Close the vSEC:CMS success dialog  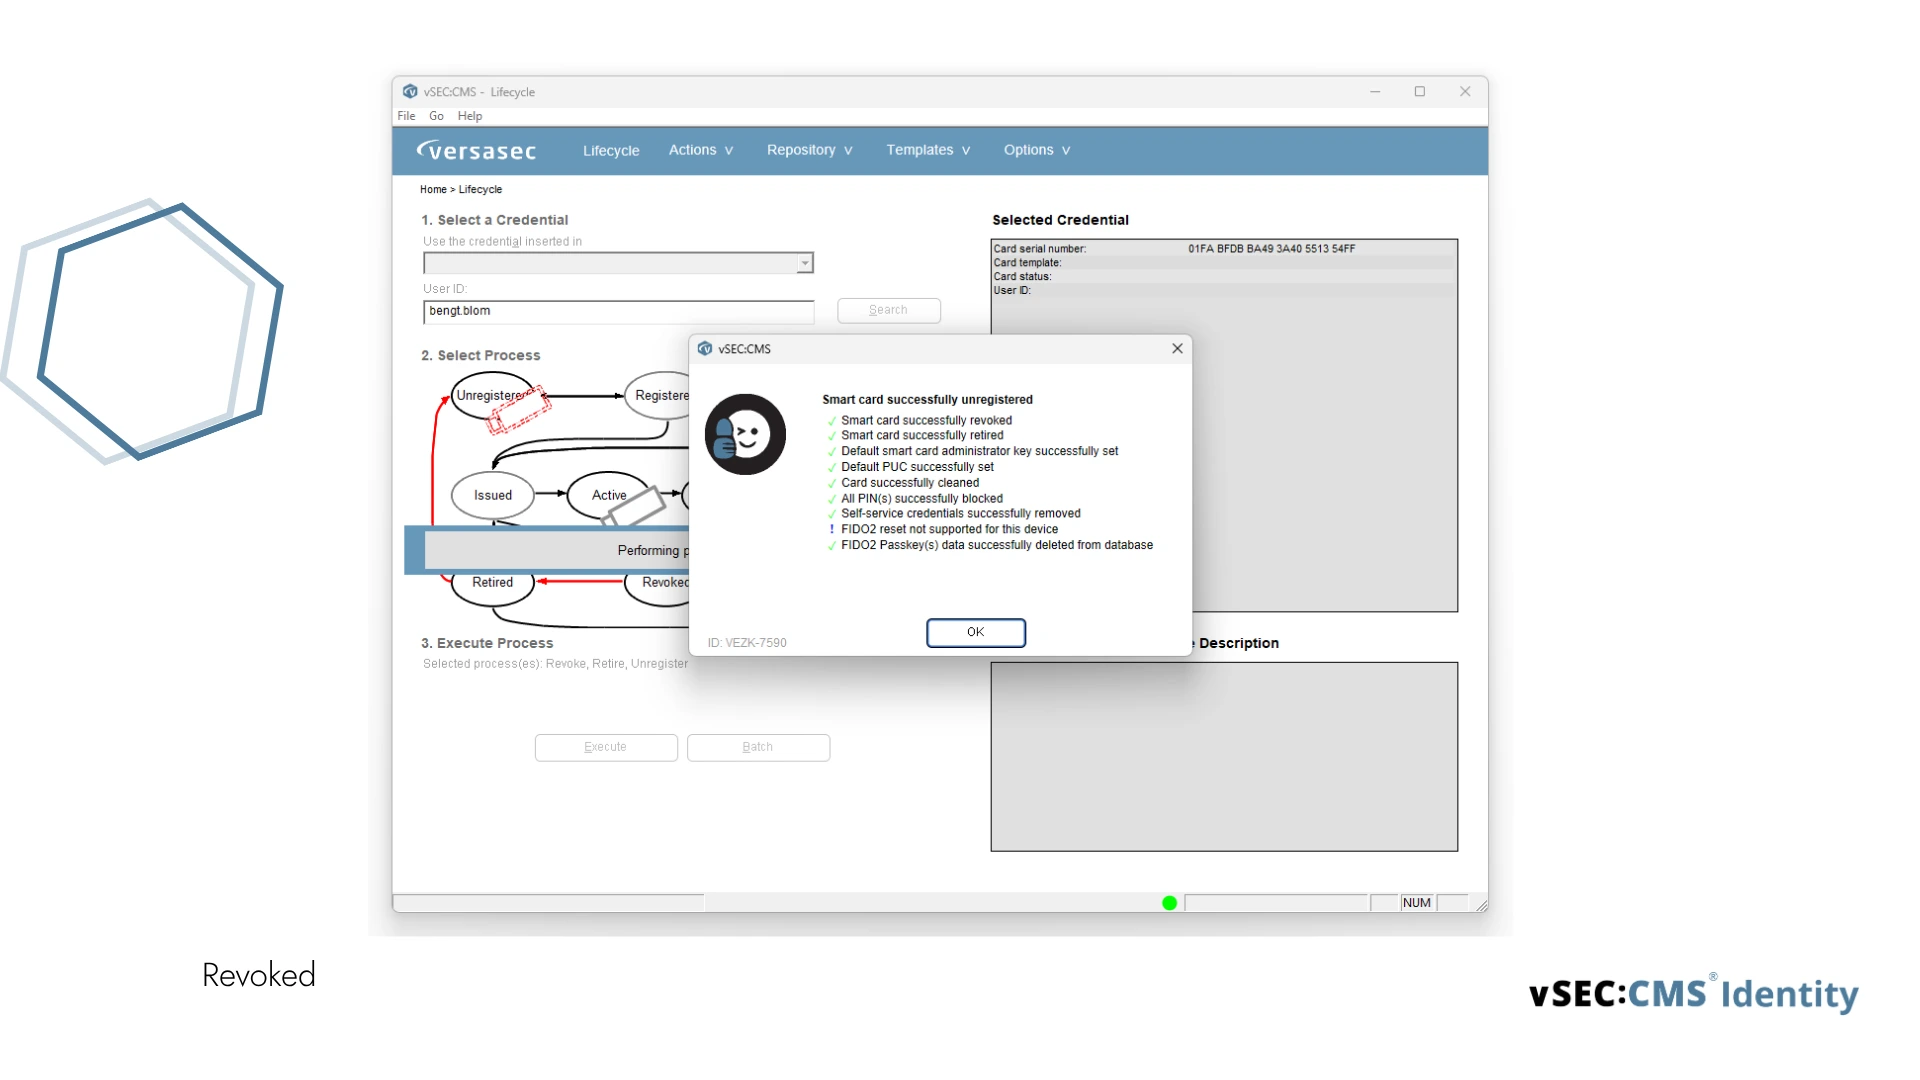click(x=1177, y=348)
